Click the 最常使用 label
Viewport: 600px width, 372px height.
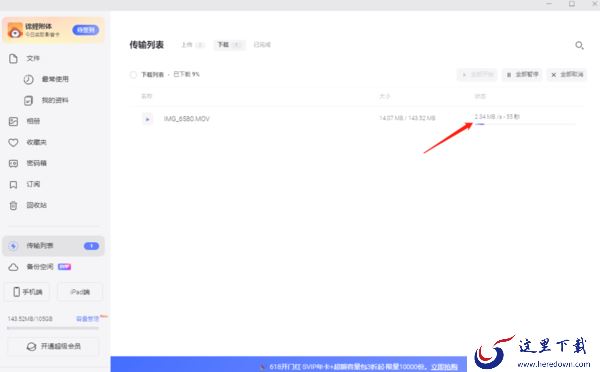pyautogui.click(x=55, y=79)
